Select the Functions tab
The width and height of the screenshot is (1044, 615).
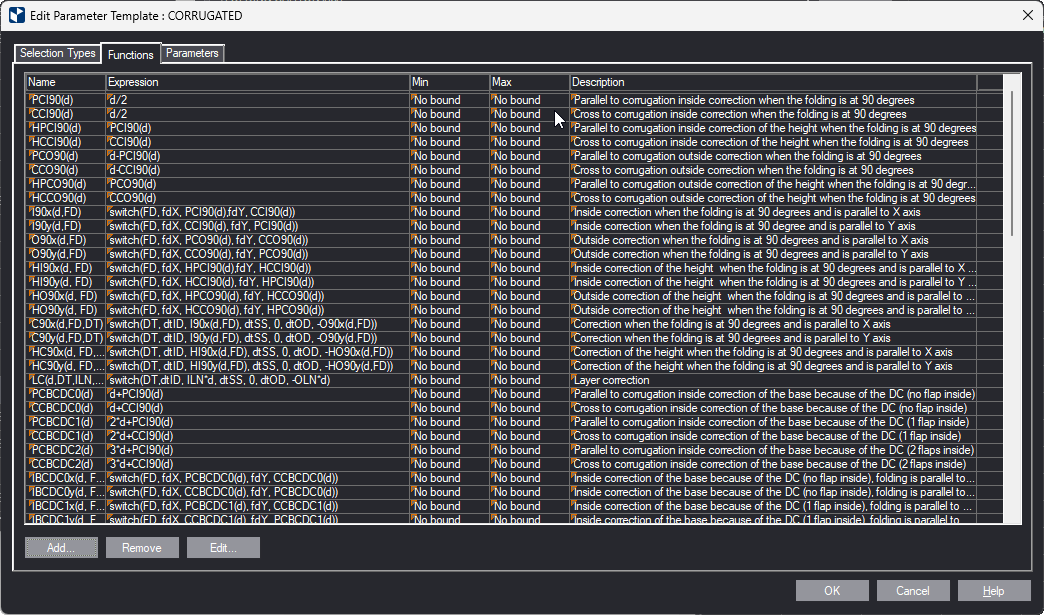click(131, 54)
